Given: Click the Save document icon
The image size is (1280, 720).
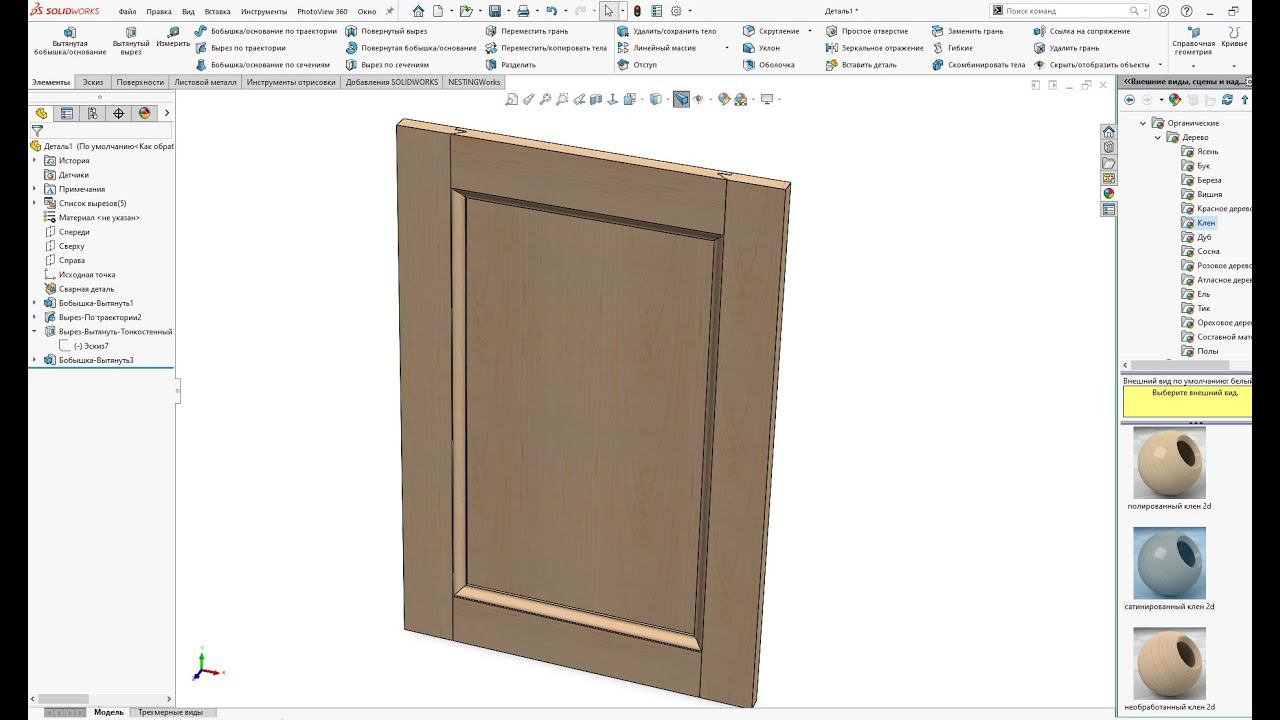Looking at the screenshot, I should (494, 11).
